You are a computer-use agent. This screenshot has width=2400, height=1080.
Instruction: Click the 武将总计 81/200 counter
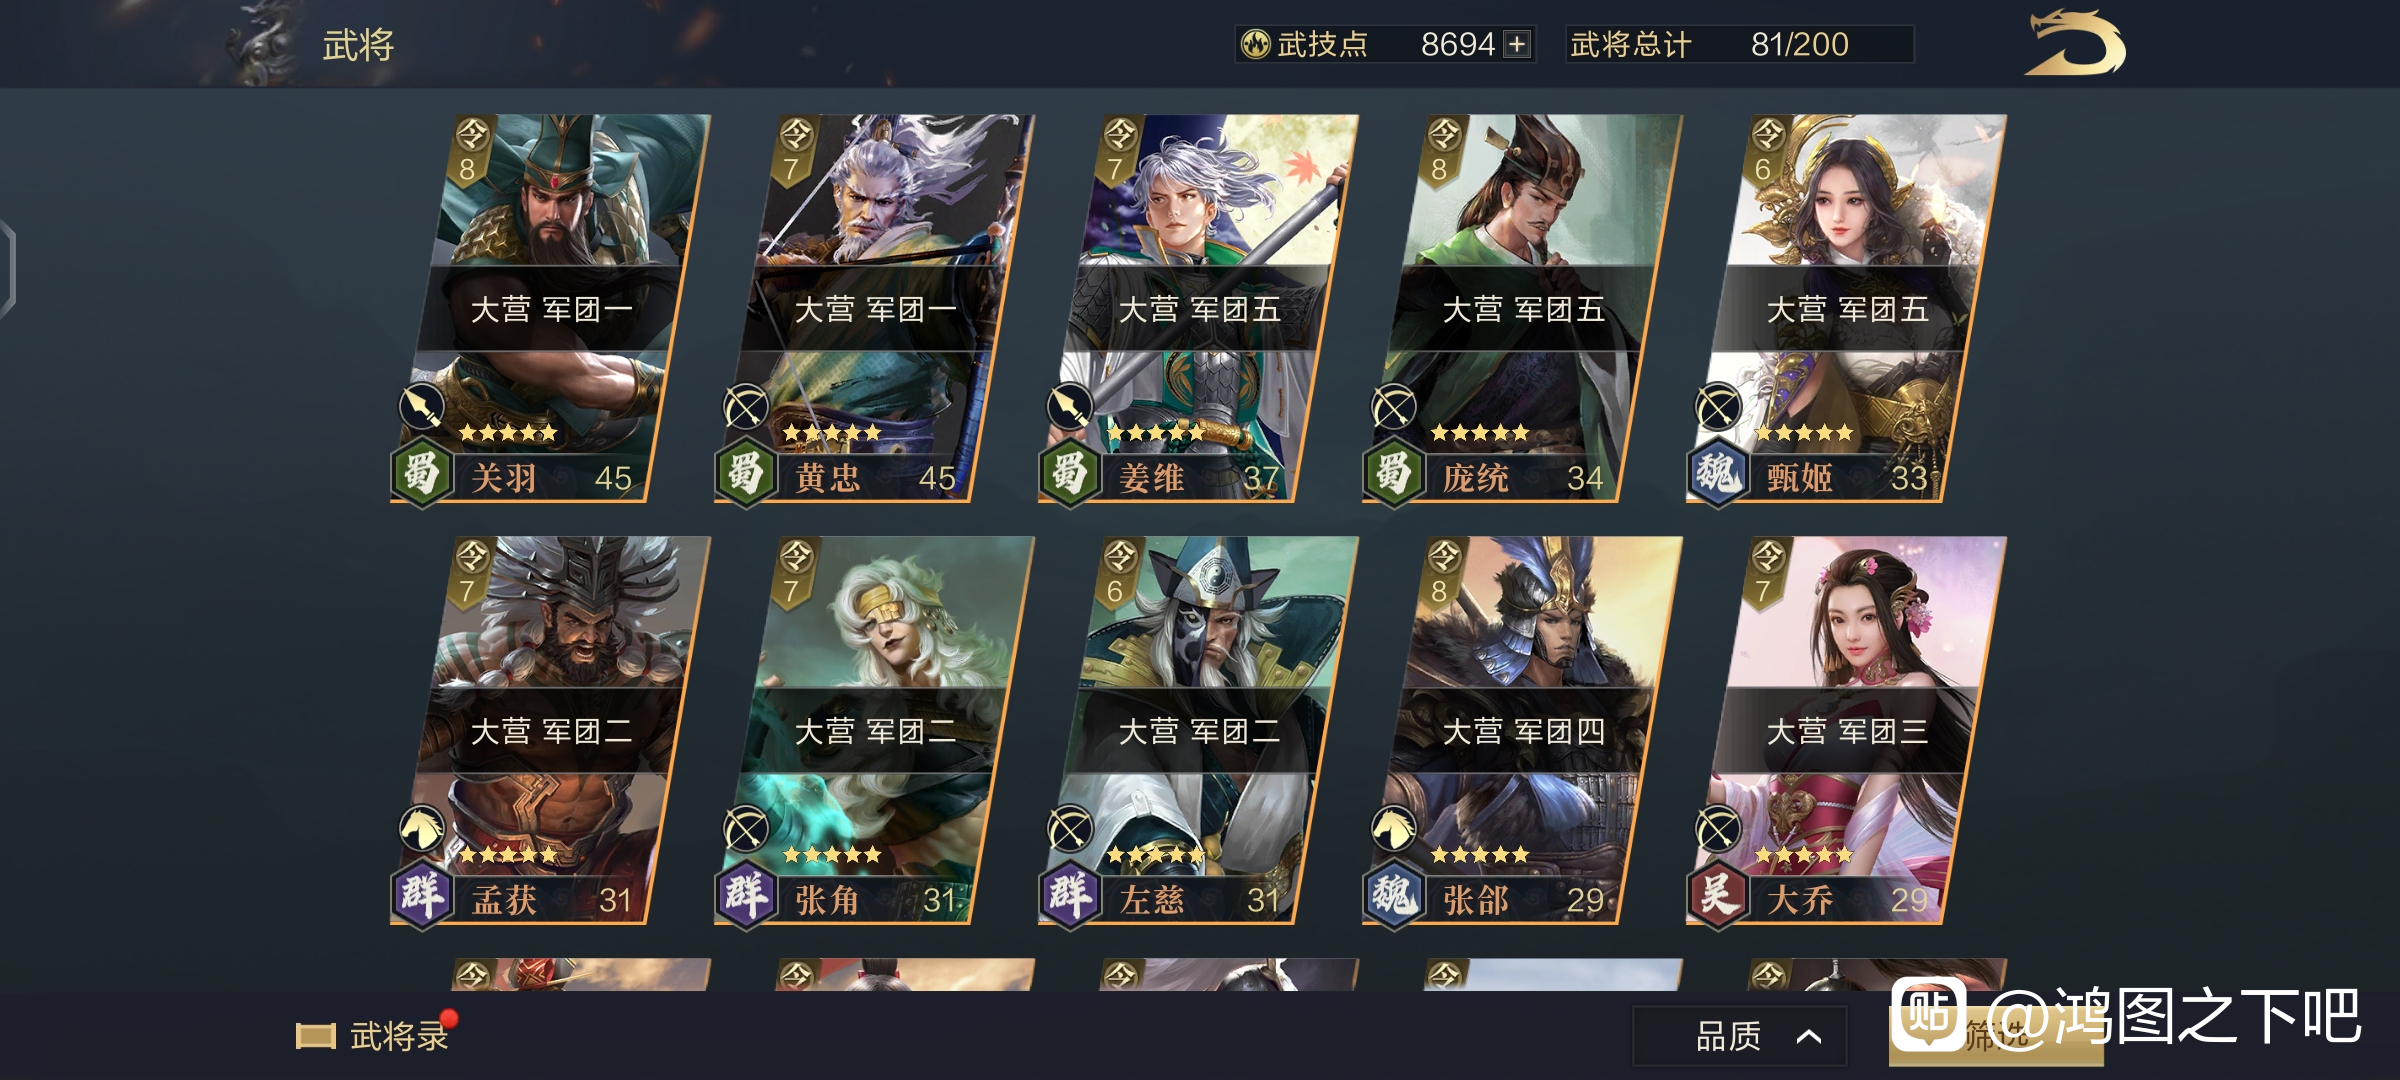1739,44
